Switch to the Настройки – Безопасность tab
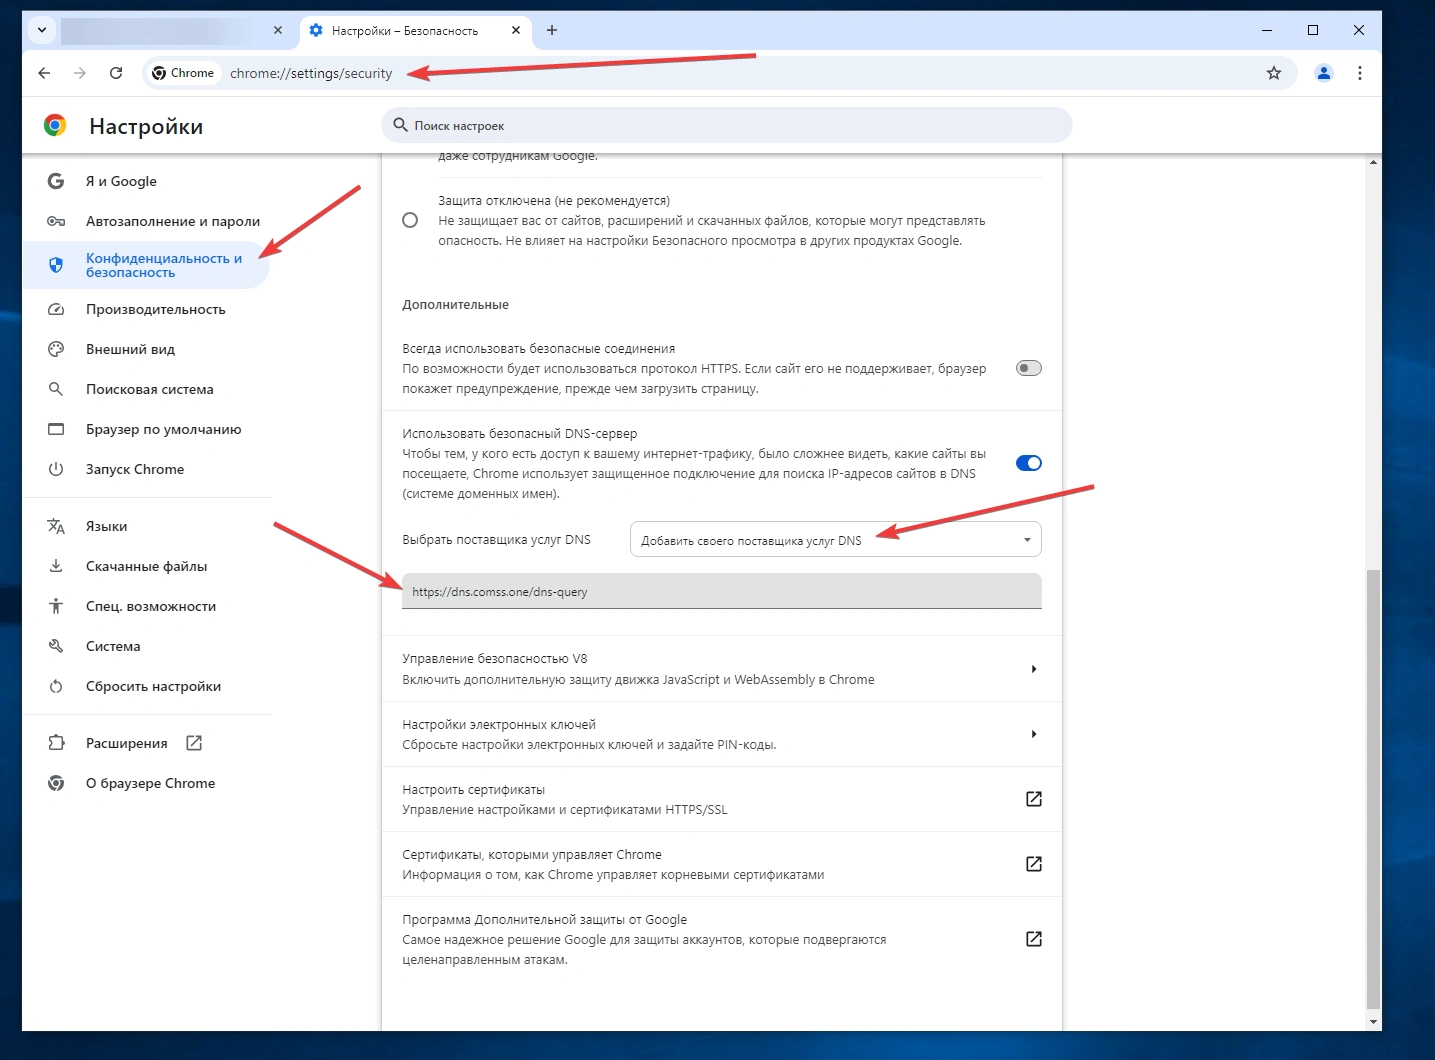 coord(414,31)
